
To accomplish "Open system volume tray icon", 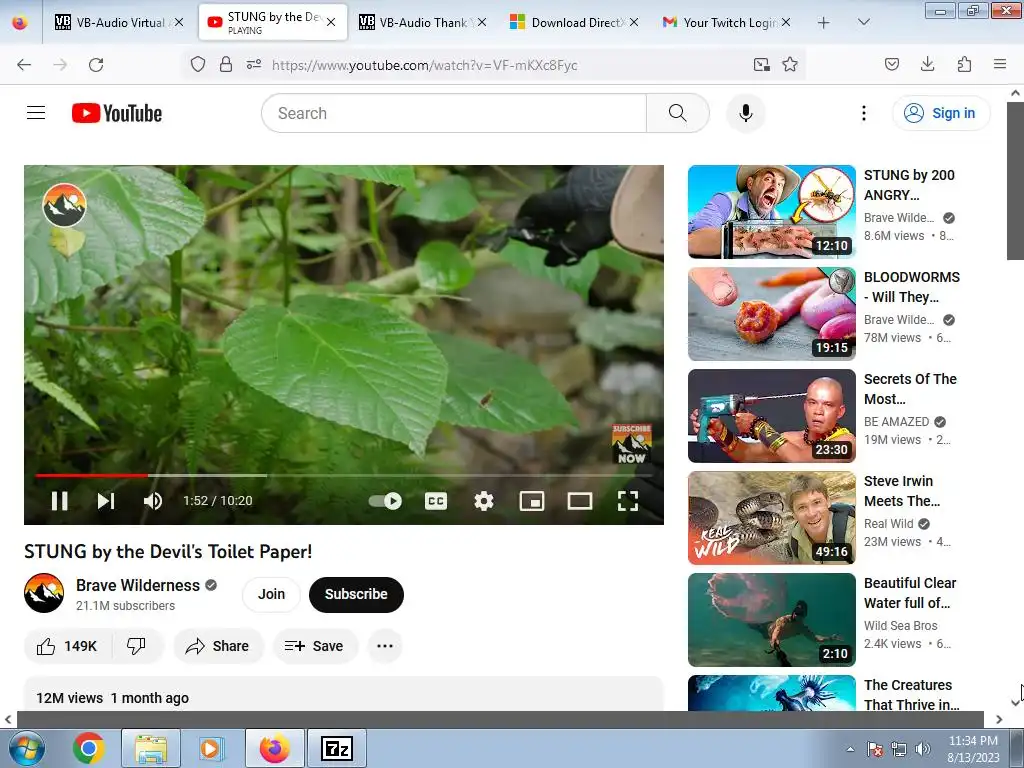I will pyautogui.click(x=923, y=749).
